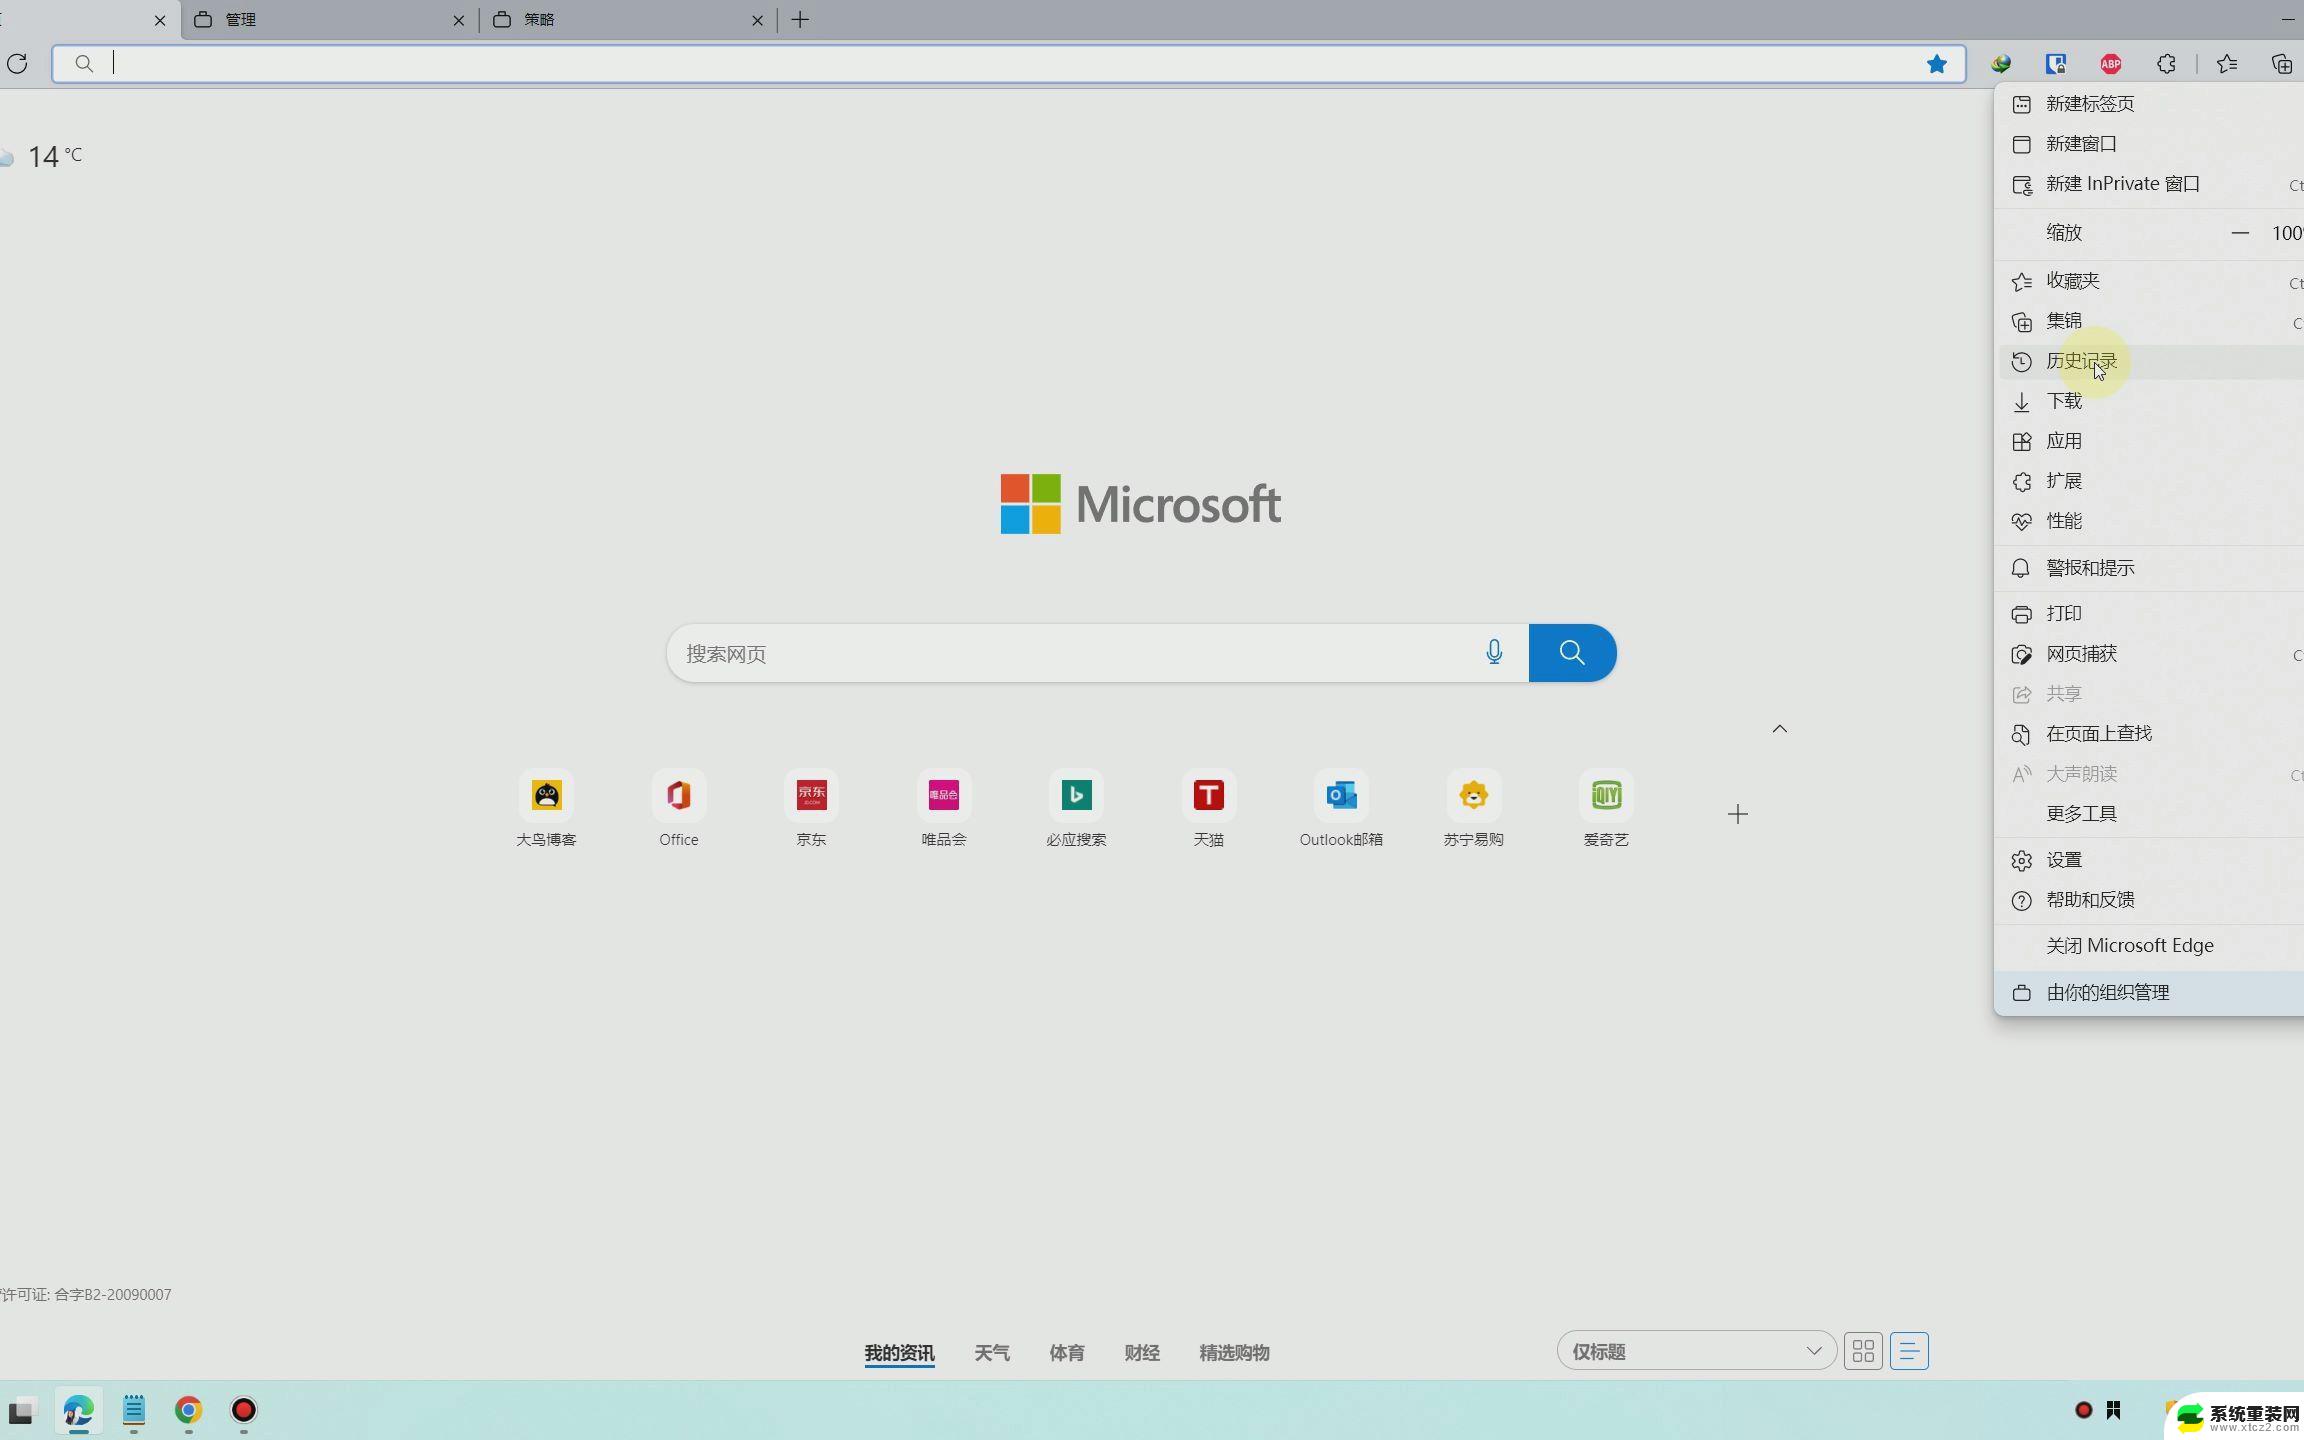The image size is (2304, 1440).
Task: Open the 必应搜索 quick link
Action: pyautogui.click(x=1076, y=809)
